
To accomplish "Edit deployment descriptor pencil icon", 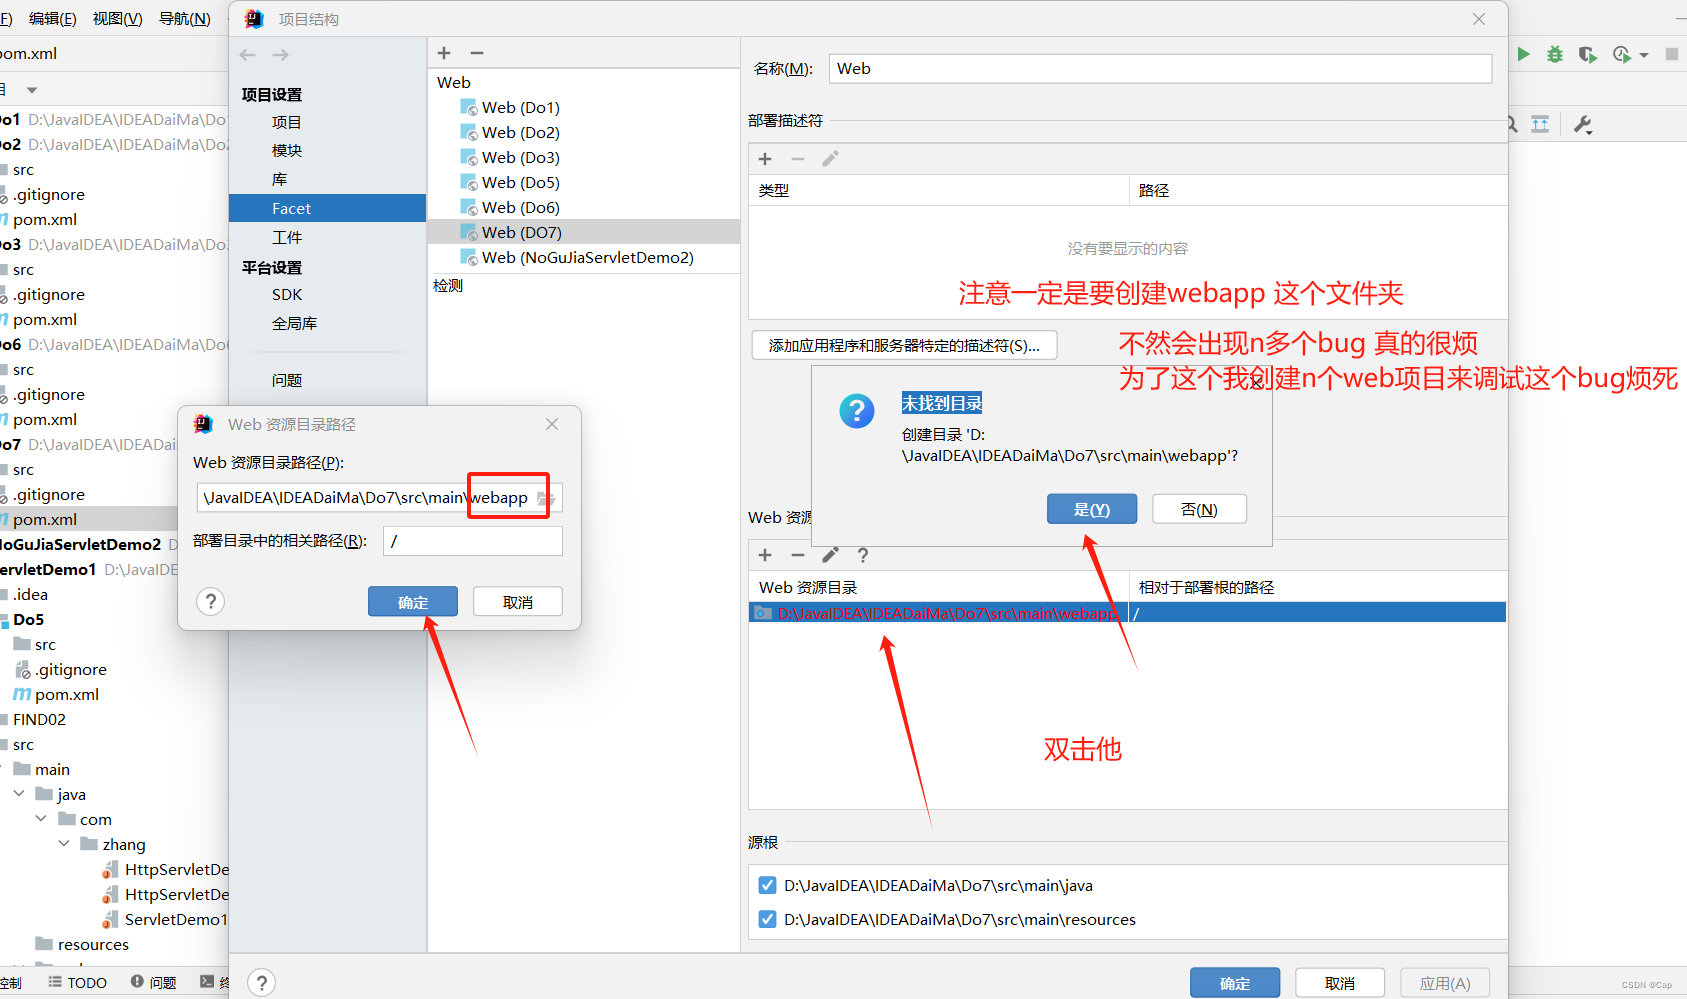I will pyautogui.click(x=830, y=159).
